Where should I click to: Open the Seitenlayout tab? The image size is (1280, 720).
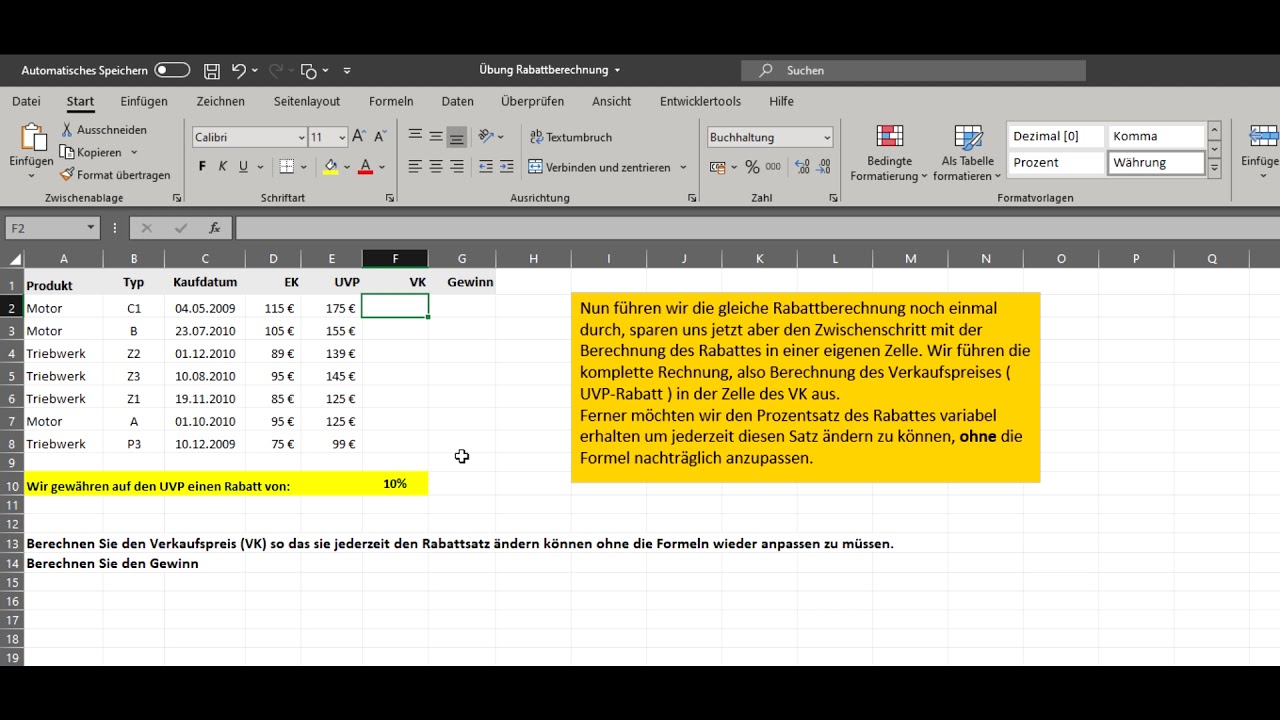[x=307, y=101]
